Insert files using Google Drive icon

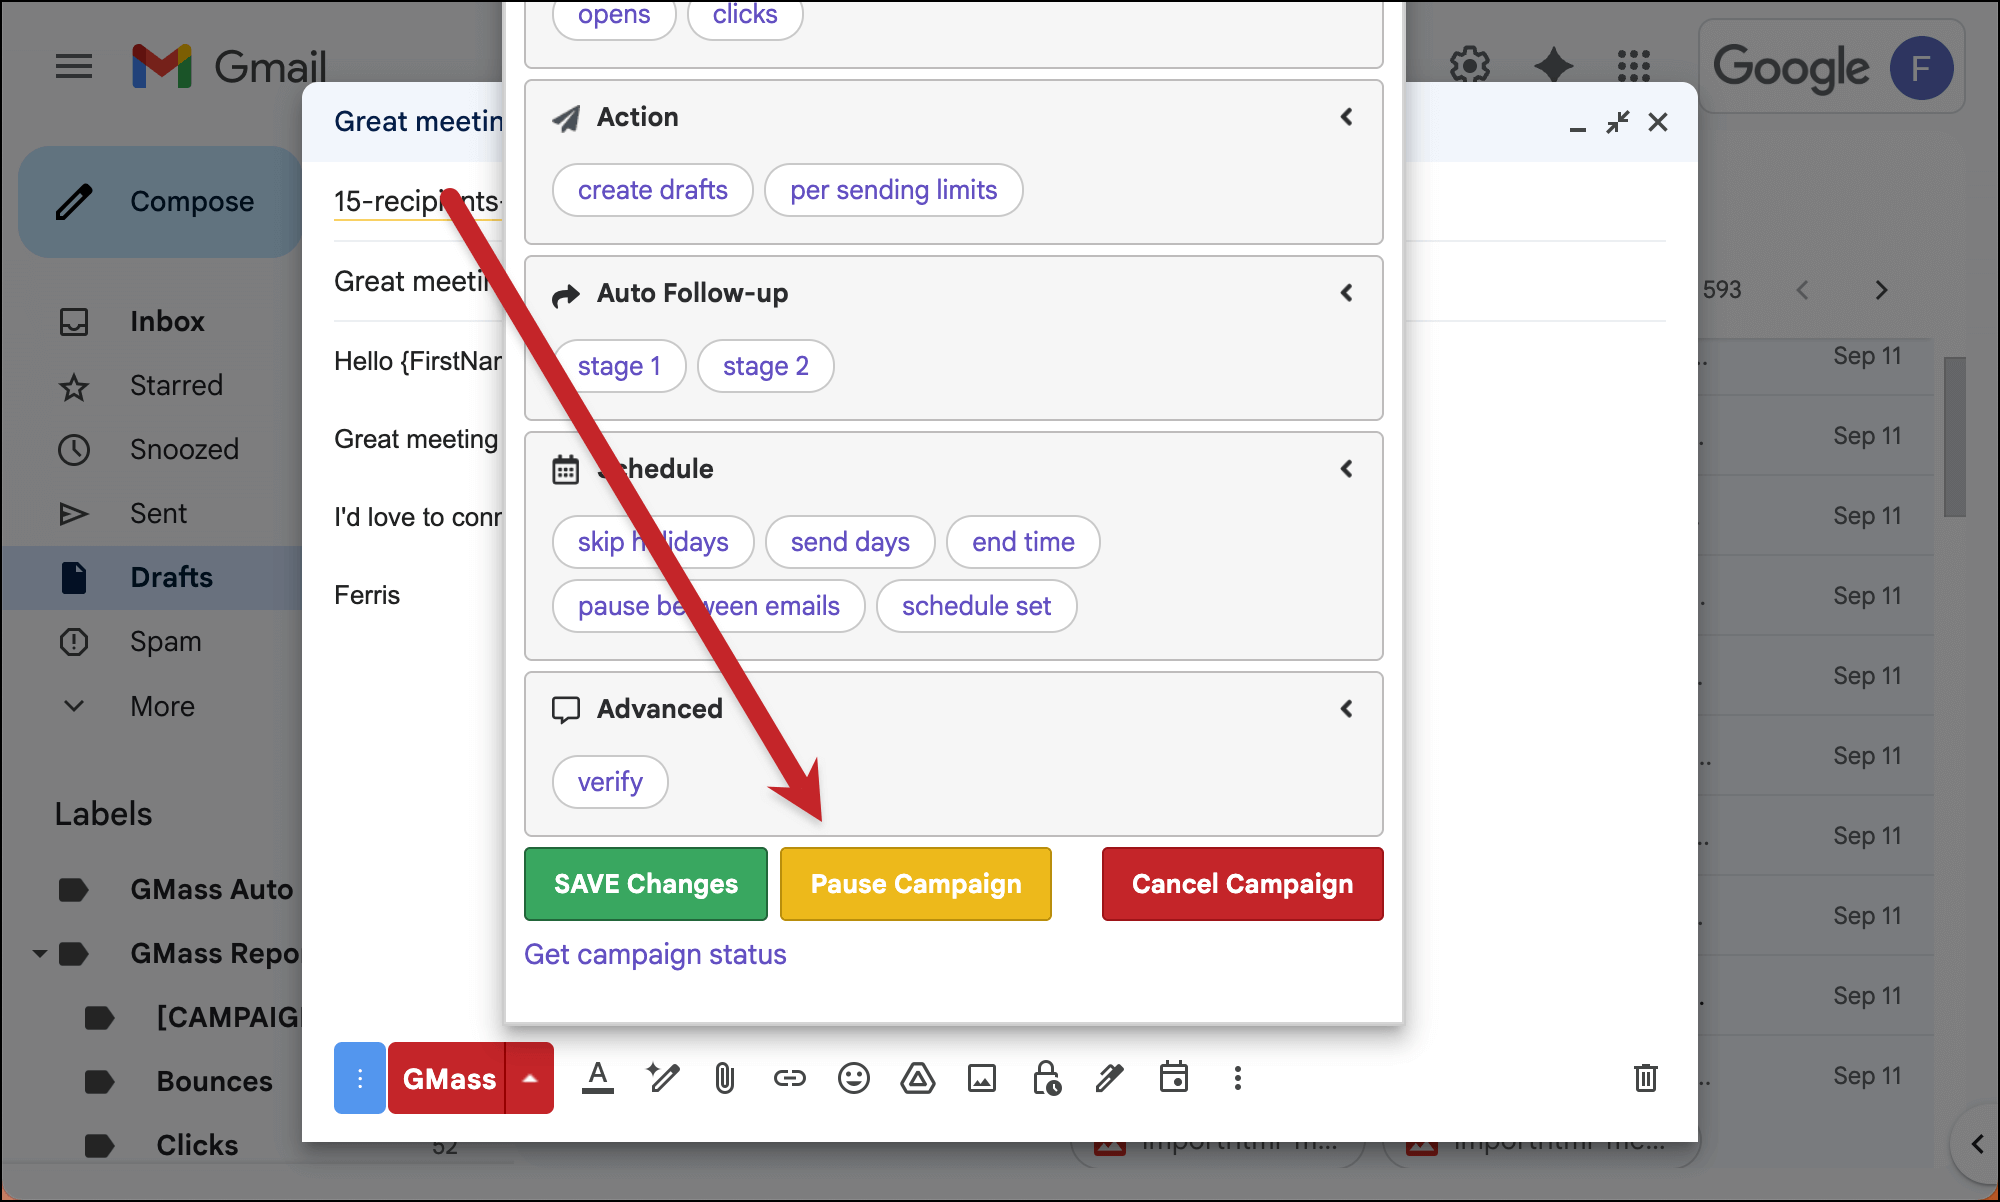(917, 1078)
